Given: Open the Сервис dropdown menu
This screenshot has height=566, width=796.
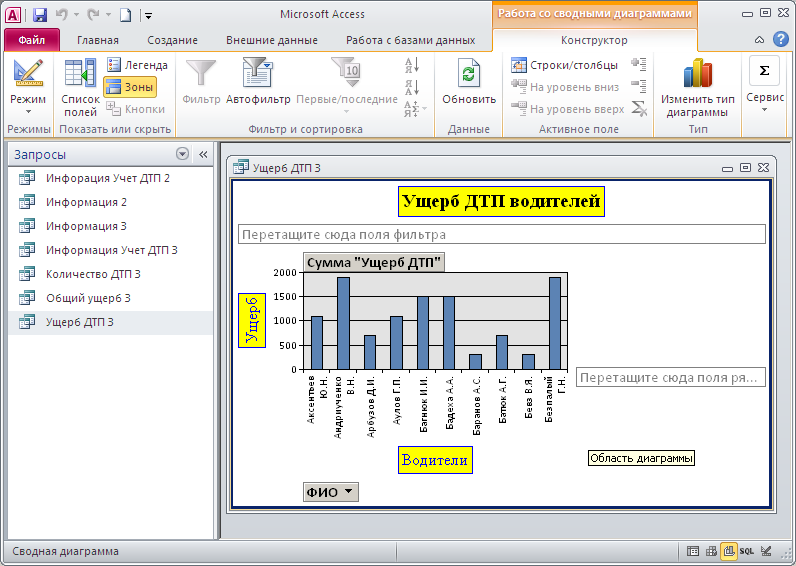Looking at the screenshot, I should [765, 98].
